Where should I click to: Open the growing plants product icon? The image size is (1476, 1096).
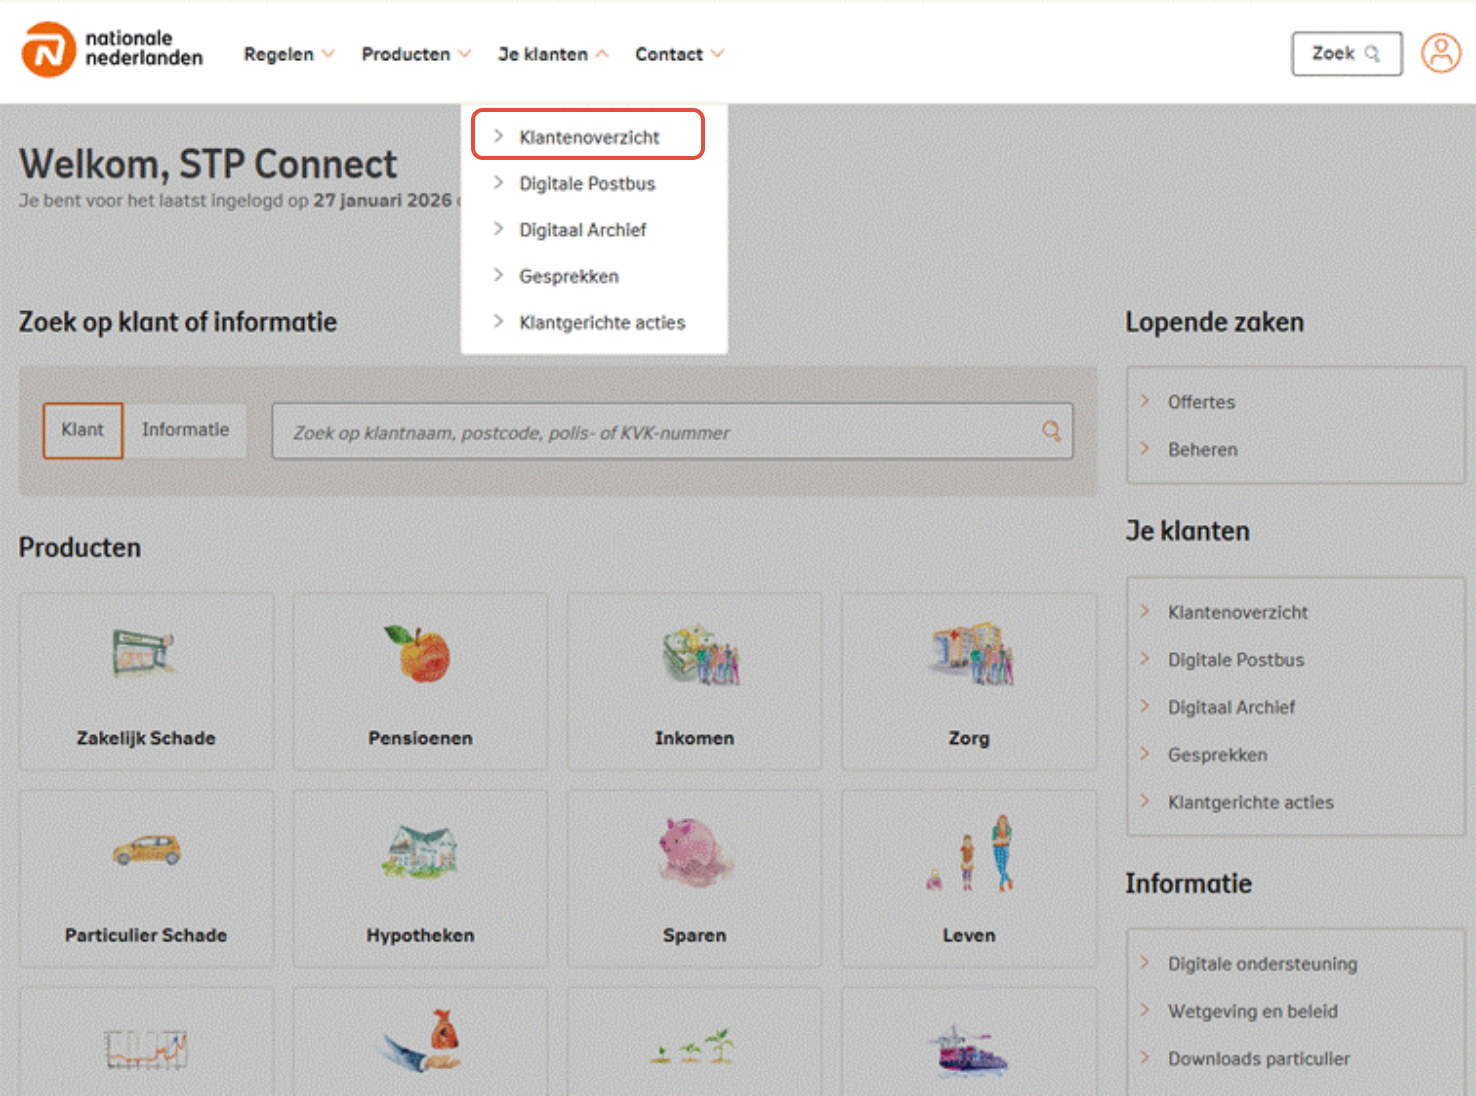point(693,1047)
